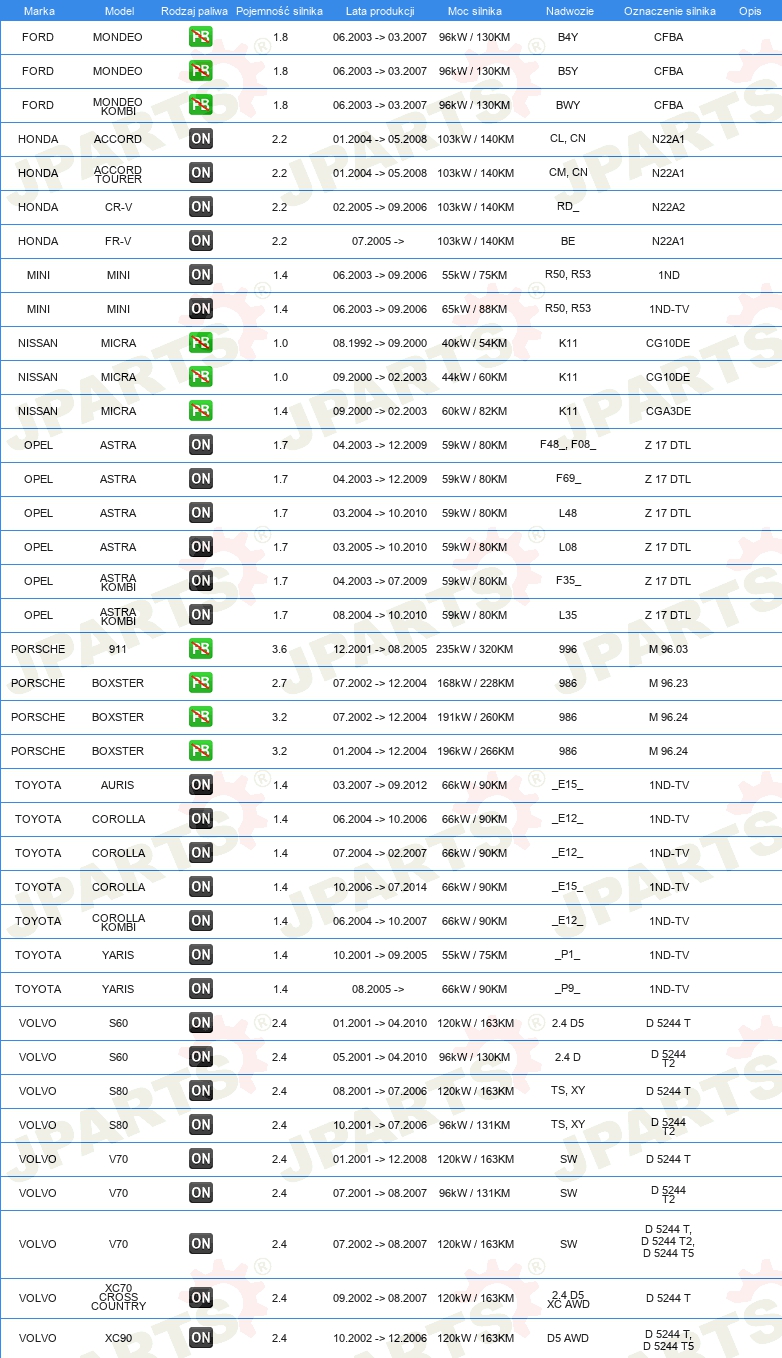Click the ON icon in the Mini 65kW row
Image resolution: width=782 pixels, height=1358 pixels.
201,309
